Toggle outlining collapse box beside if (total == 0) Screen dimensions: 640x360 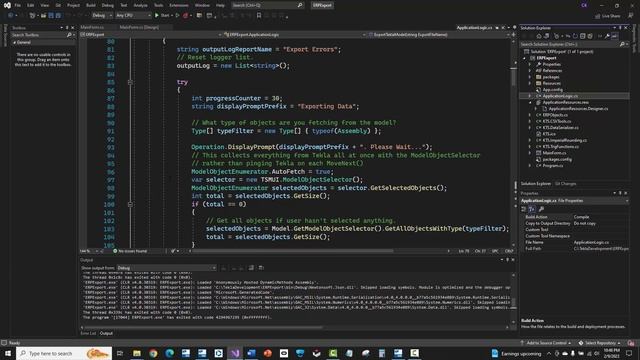pyautogui.click(x=130, y=204)
